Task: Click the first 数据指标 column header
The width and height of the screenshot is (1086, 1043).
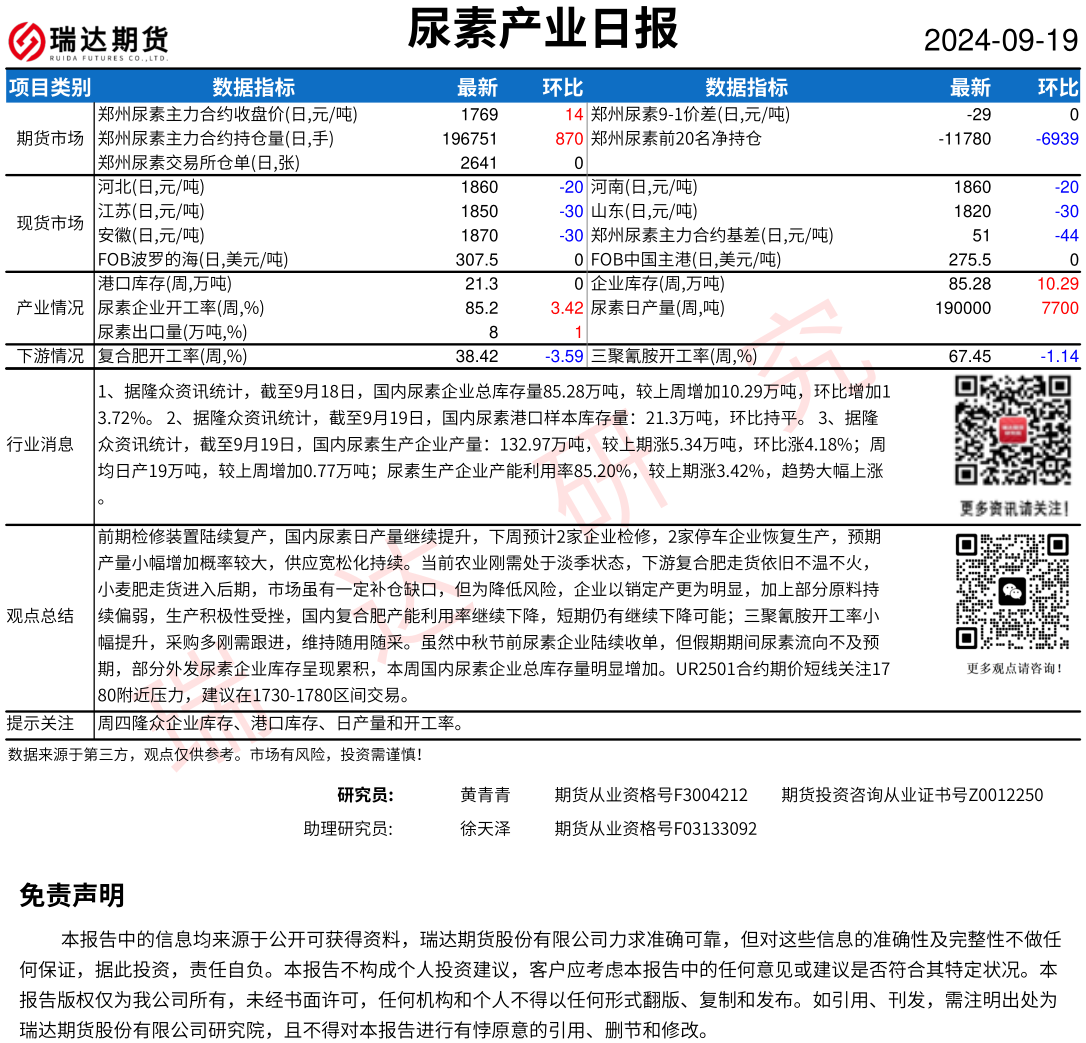Action: click(253, 87)
